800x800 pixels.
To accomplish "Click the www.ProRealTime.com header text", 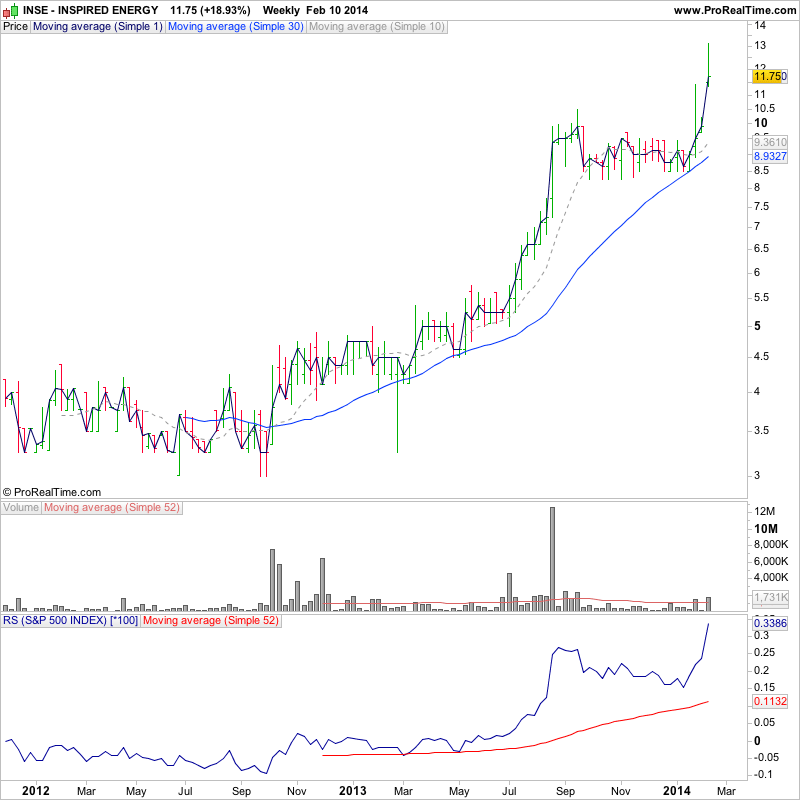I will click(x=735, y=10).
